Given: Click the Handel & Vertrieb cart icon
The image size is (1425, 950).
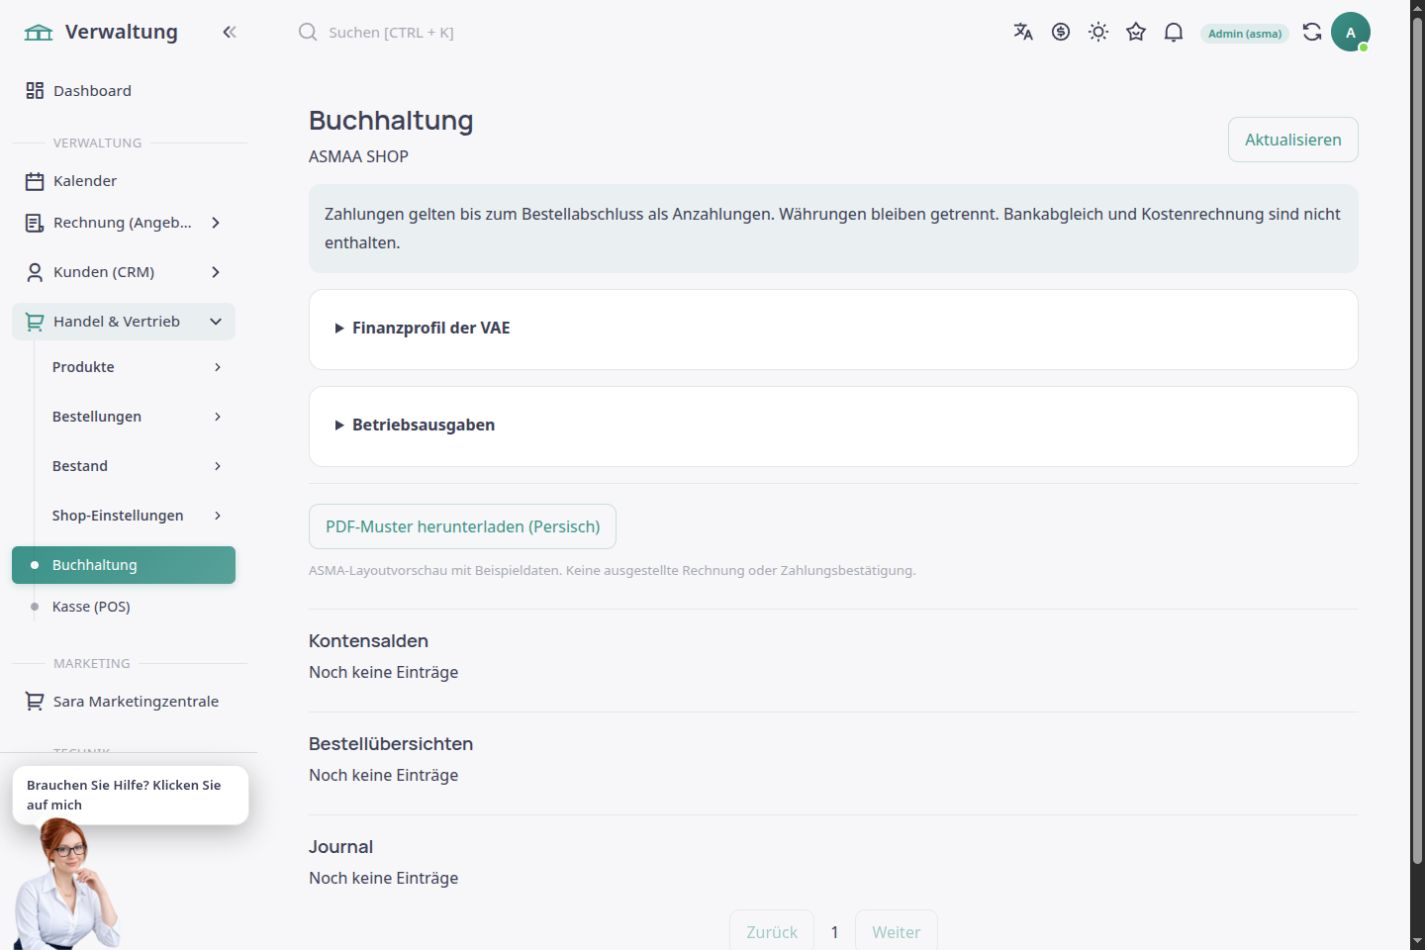Looking at the screenshot, I should click(35, 322).
